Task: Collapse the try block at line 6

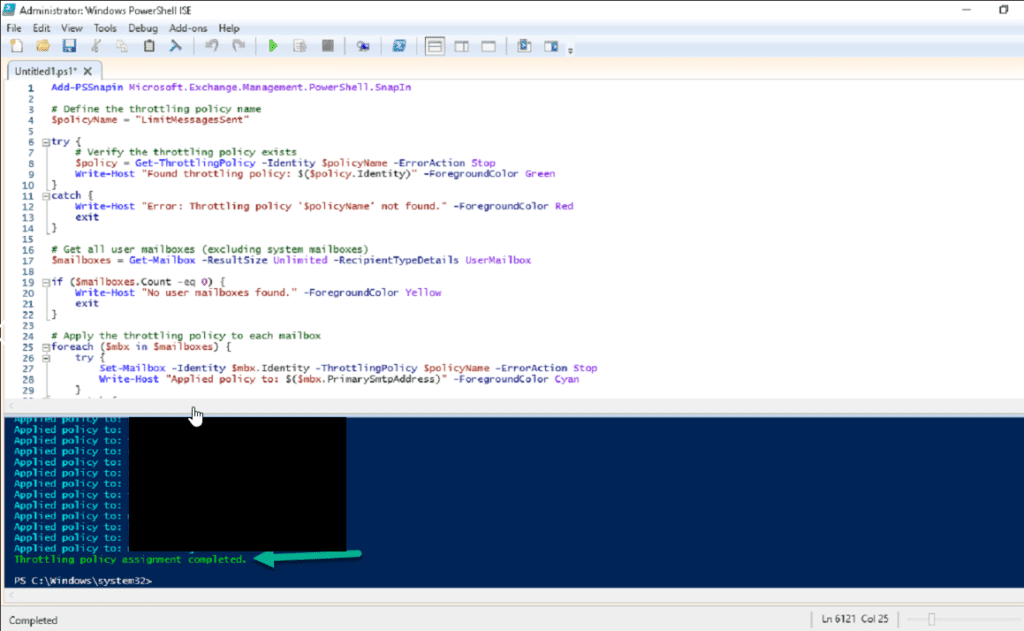Action: [45, 142]
